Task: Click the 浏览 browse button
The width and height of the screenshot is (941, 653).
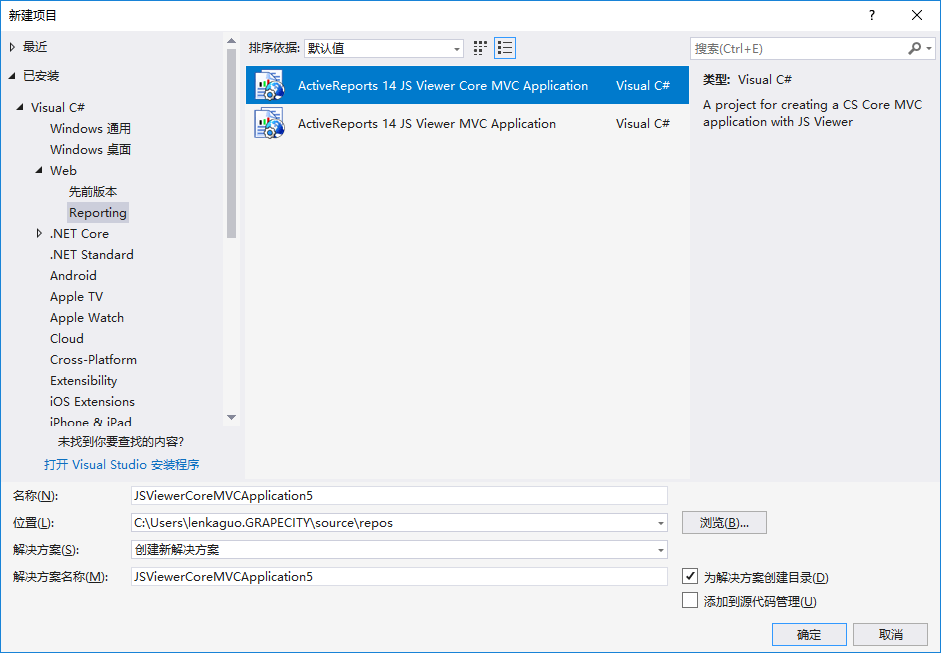Action: (724, 523)
